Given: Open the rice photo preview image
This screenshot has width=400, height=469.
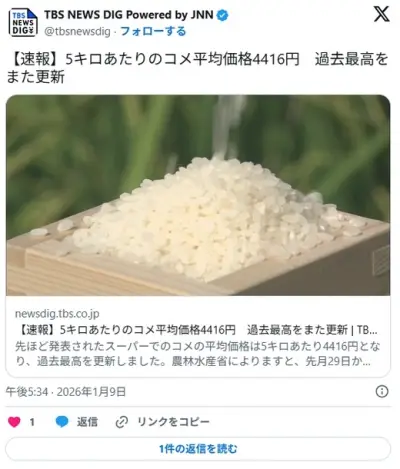Looking at the screenshot, I should pos(198,195).
